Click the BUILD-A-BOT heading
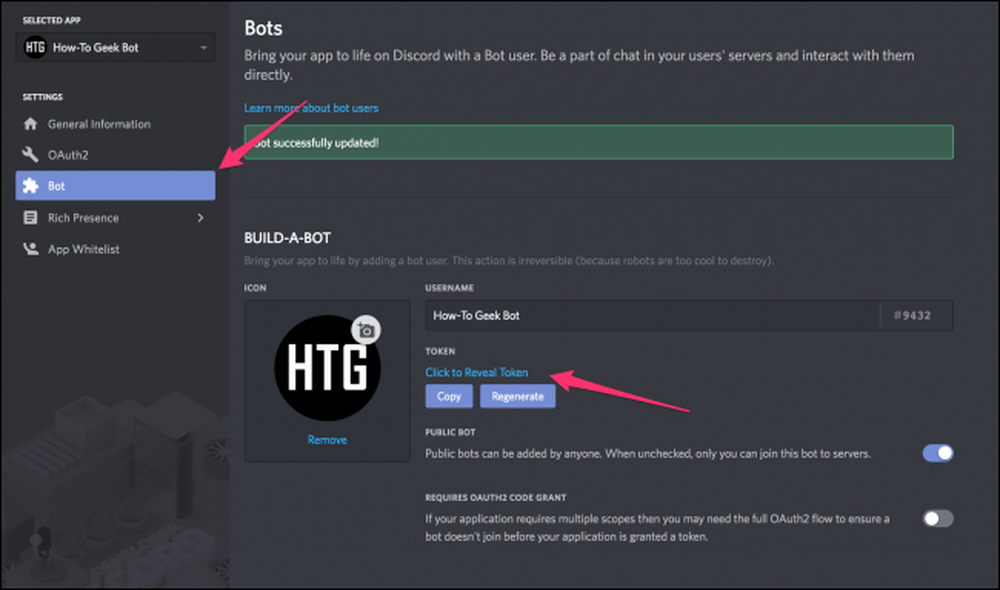 [287, 238]
